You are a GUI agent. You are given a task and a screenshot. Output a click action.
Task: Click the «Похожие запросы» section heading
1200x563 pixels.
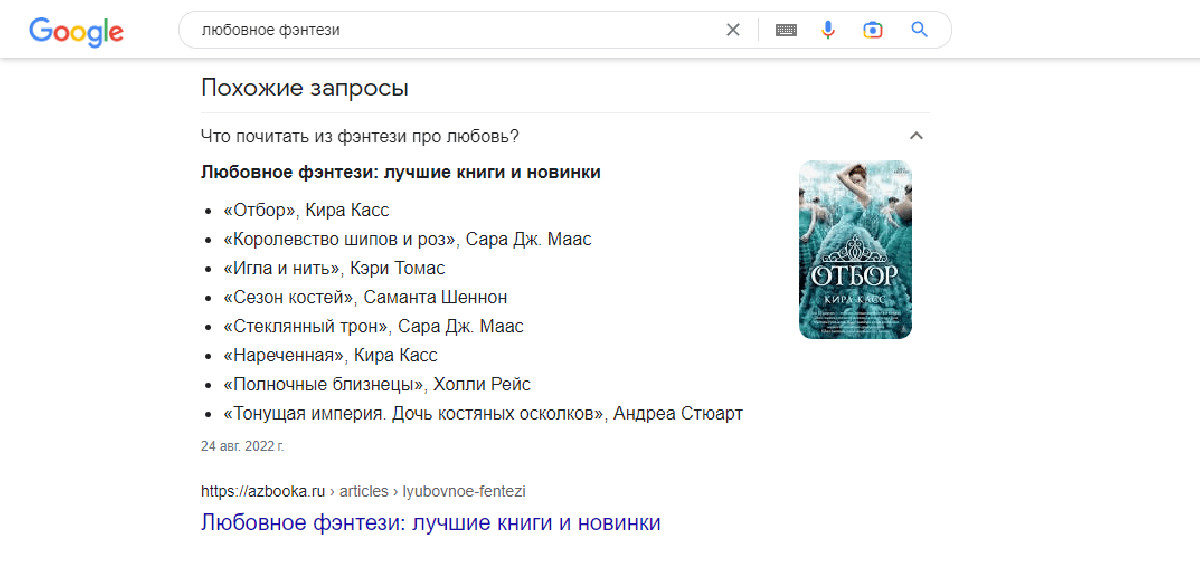pos(305,87)
